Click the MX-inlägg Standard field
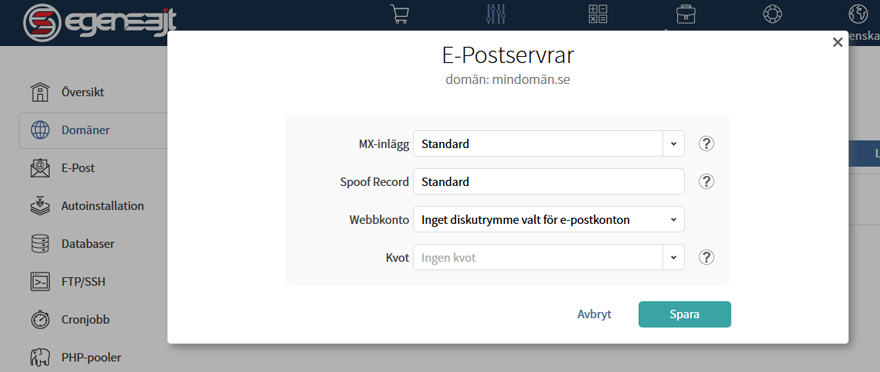 coord(538,144)
